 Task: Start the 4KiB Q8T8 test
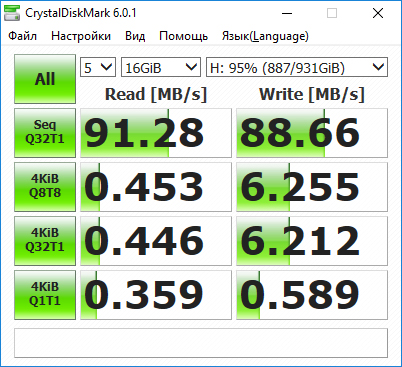click(45, 187)
